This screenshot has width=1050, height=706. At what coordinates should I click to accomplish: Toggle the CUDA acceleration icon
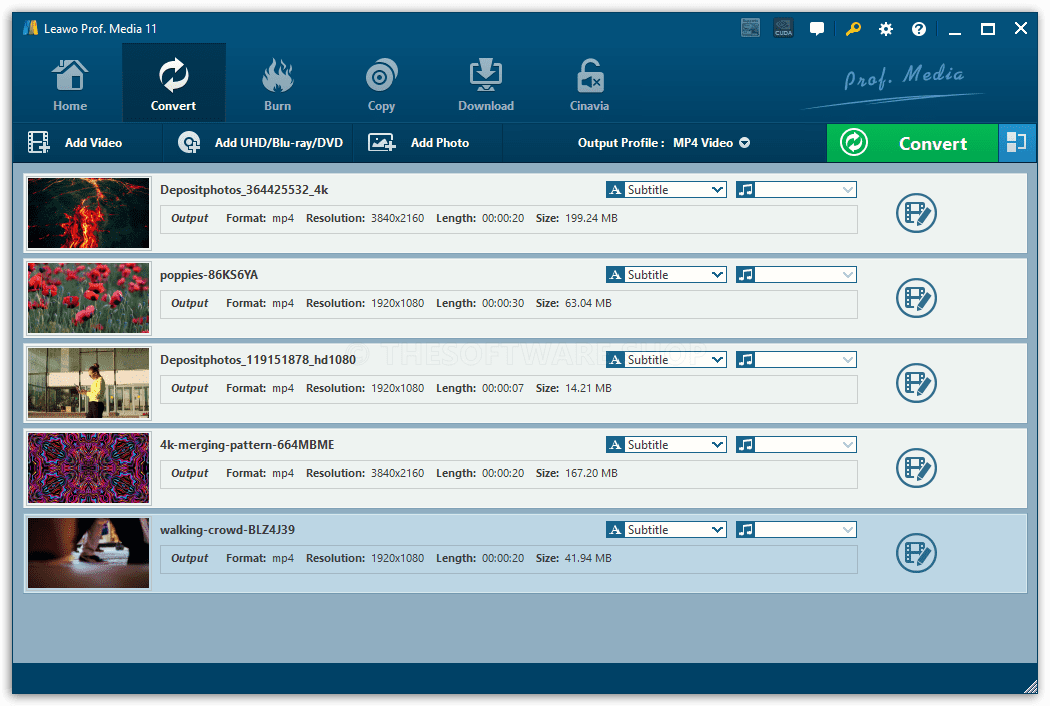click(x=783, y=29)
